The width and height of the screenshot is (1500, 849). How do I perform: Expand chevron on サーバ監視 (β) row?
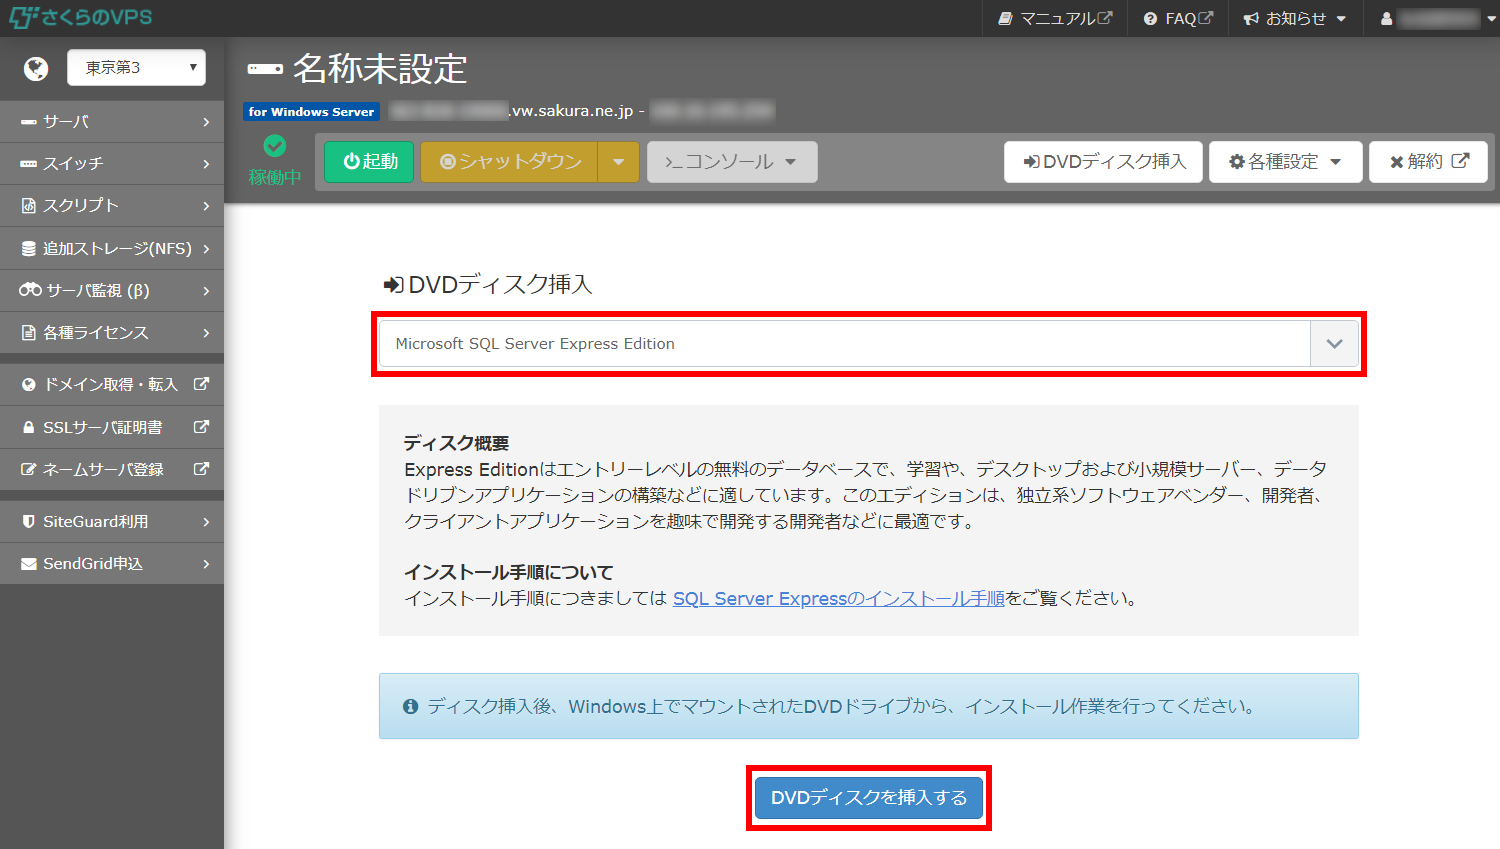pyautogui.click(x=206, y=290)
